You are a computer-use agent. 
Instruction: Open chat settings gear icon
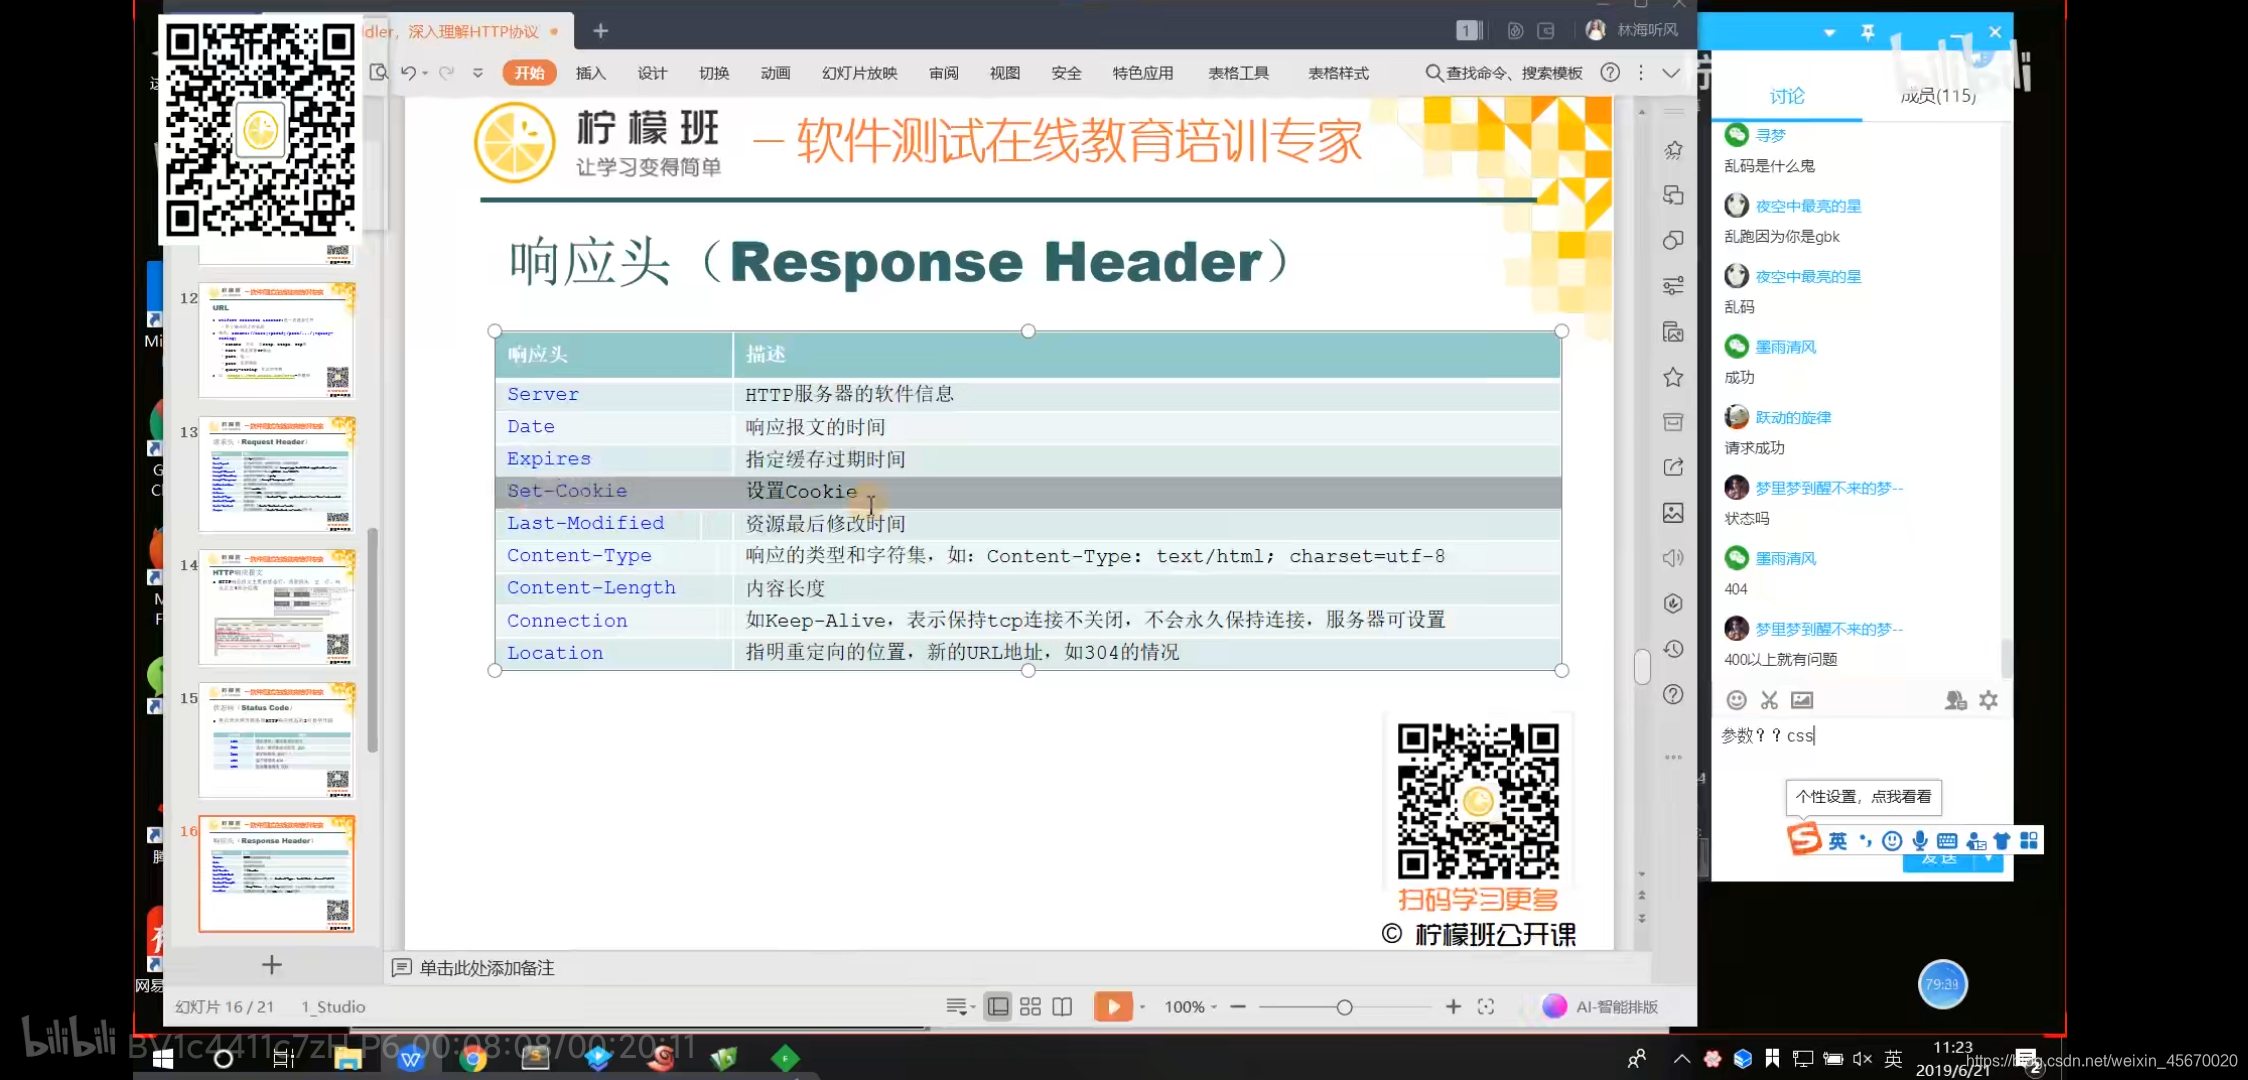point(1988,700)
